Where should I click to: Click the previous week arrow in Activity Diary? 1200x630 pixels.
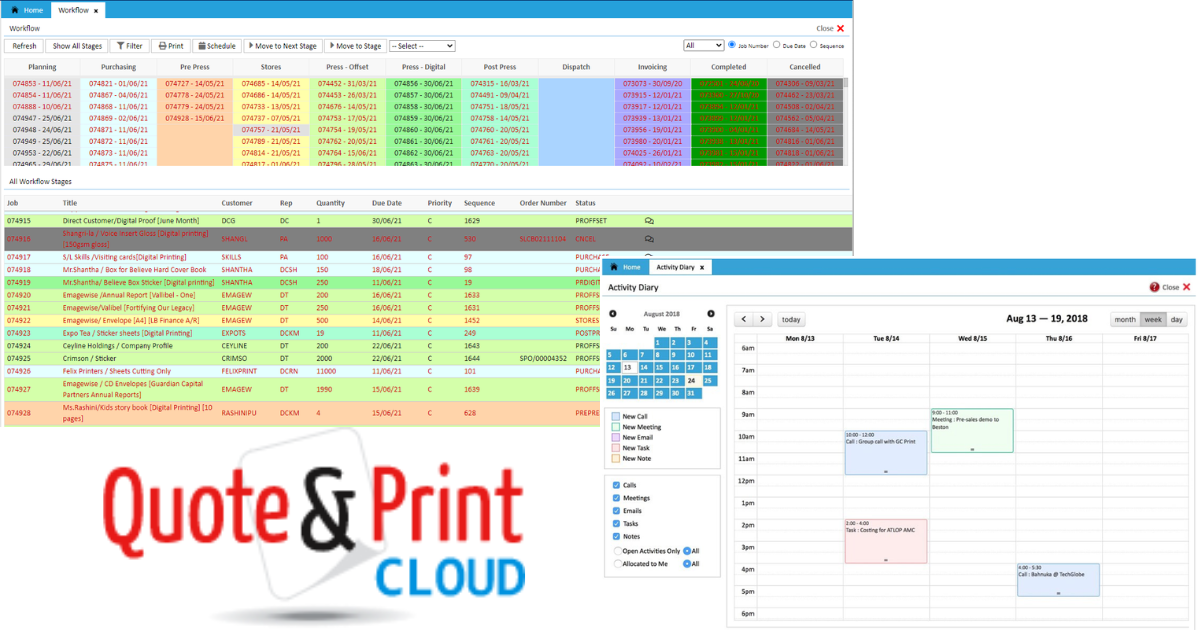(x=744, y=319)
